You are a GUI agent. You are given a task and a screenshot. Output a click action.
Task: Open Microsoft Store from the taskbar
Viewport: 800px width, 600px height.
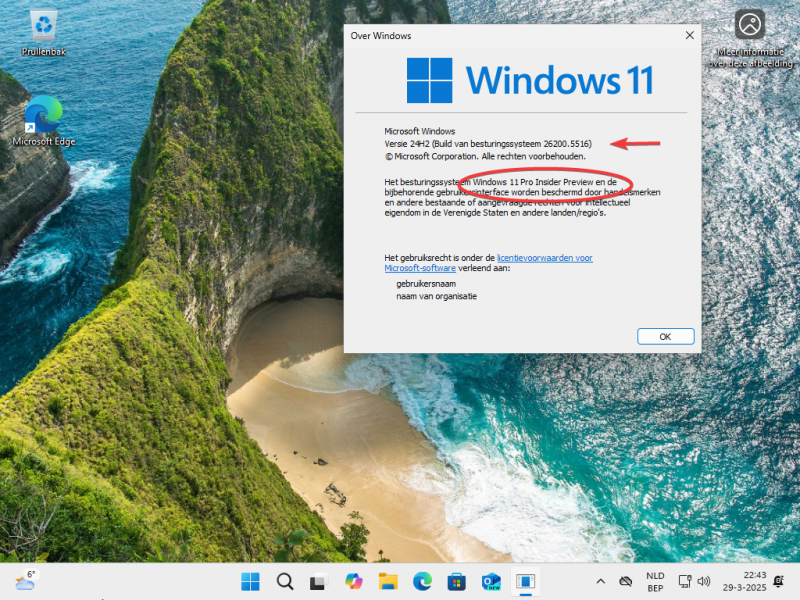point(457,581)
